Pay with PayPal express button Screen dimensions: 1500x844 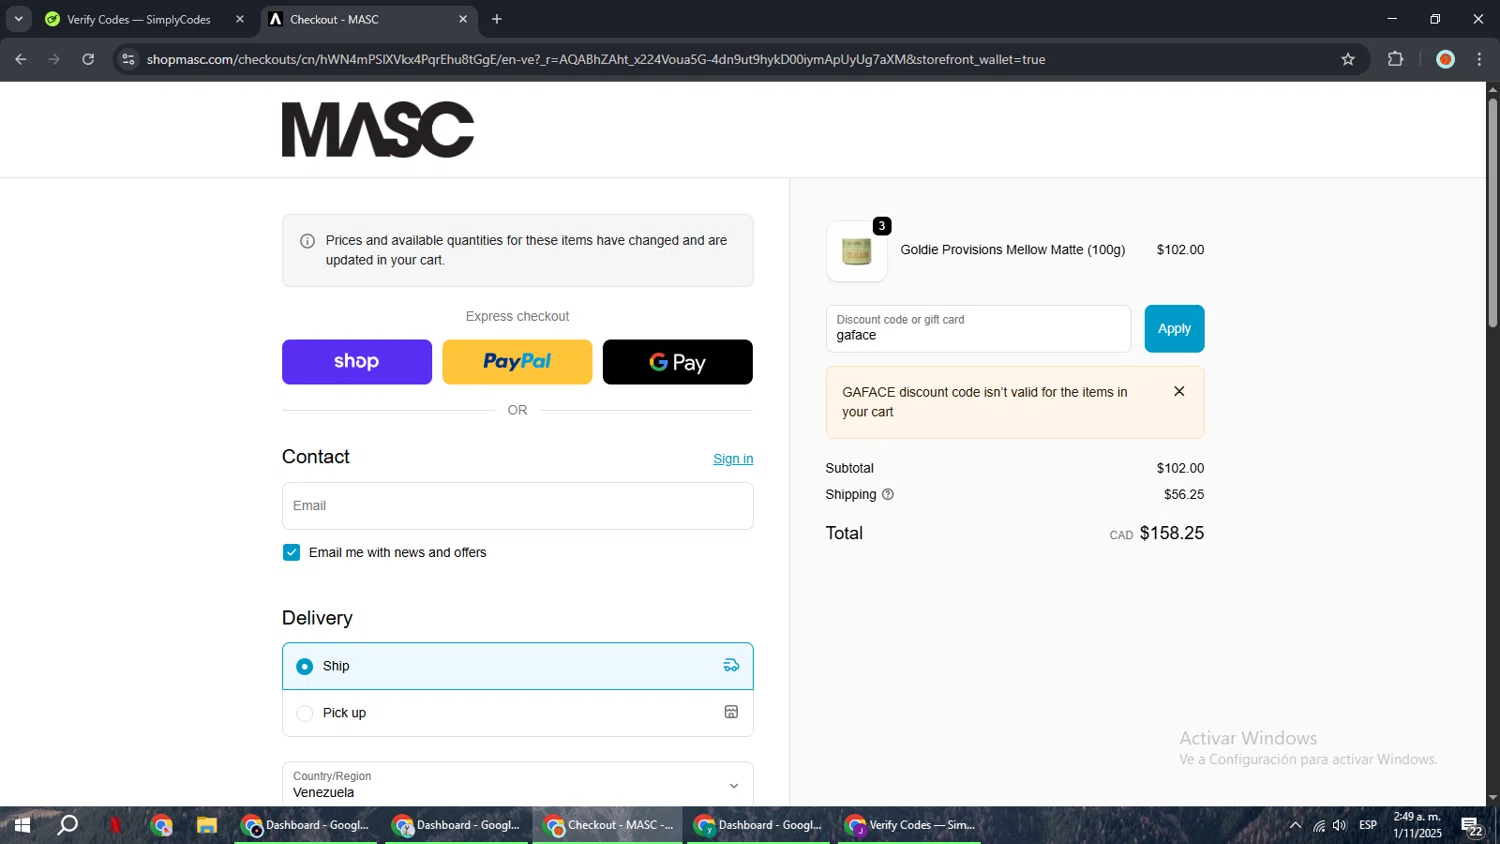click(x=517, y=362)
